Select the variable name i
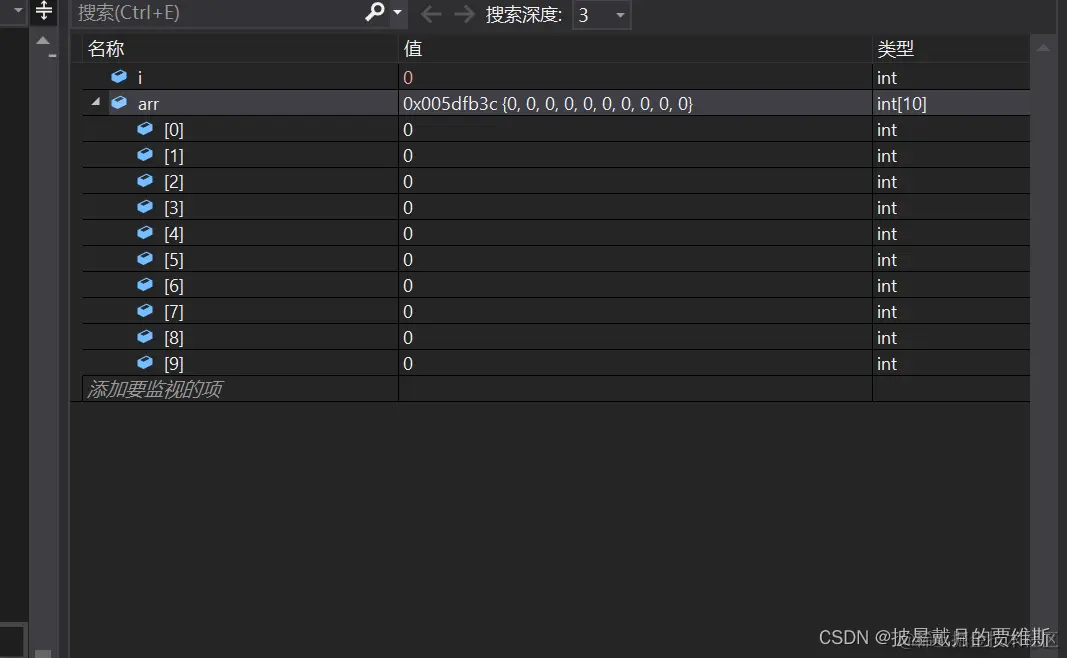1067x658 pixels. click(140, 78)
